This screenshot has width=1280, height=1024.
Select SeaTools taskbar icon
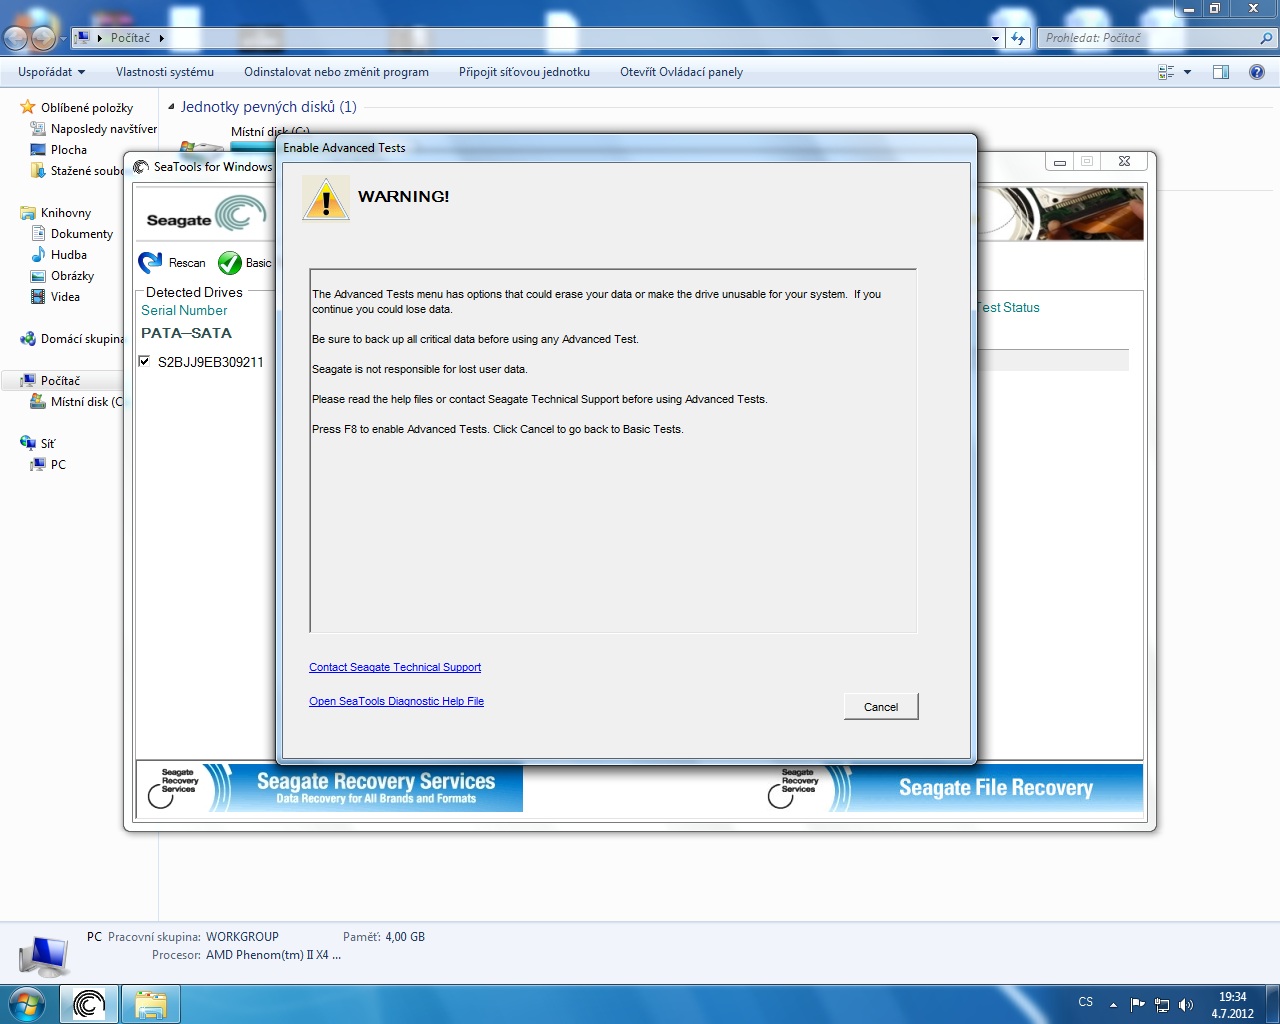point(89,1004)
